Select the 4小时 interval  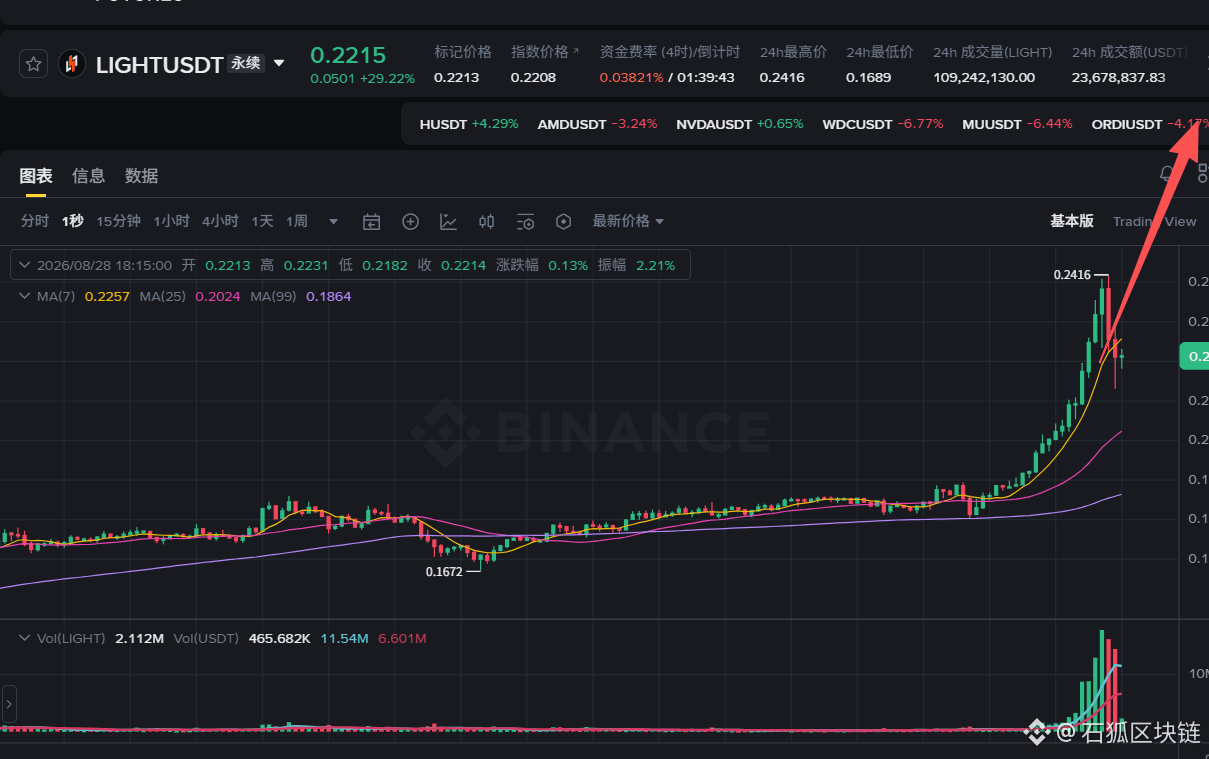pos(220,221)
